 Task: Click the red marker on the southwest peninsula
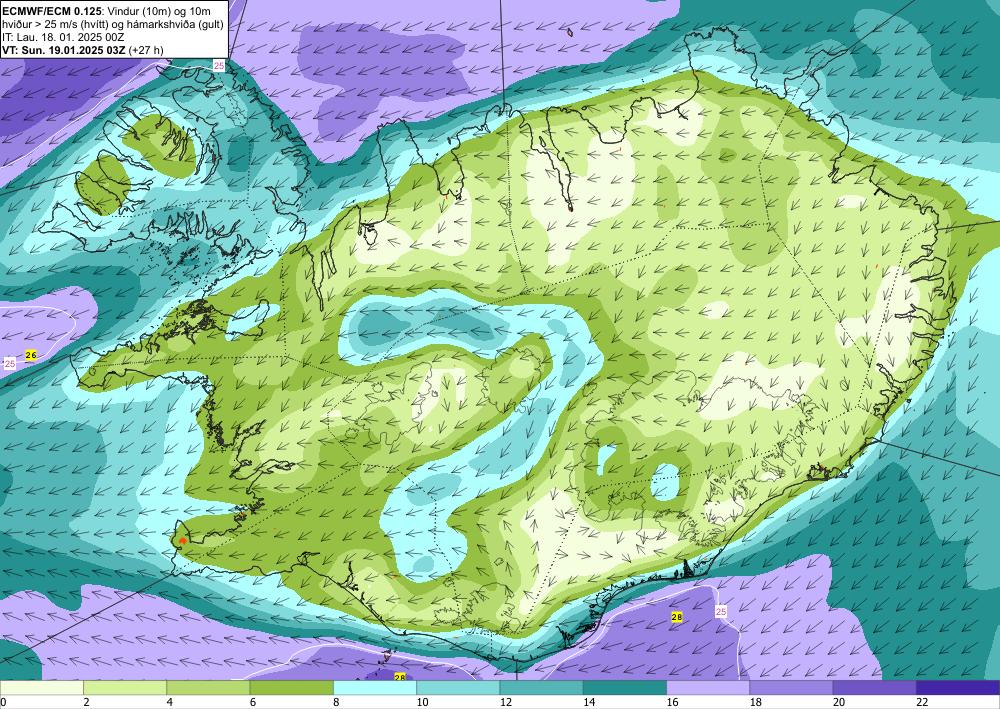182,540
